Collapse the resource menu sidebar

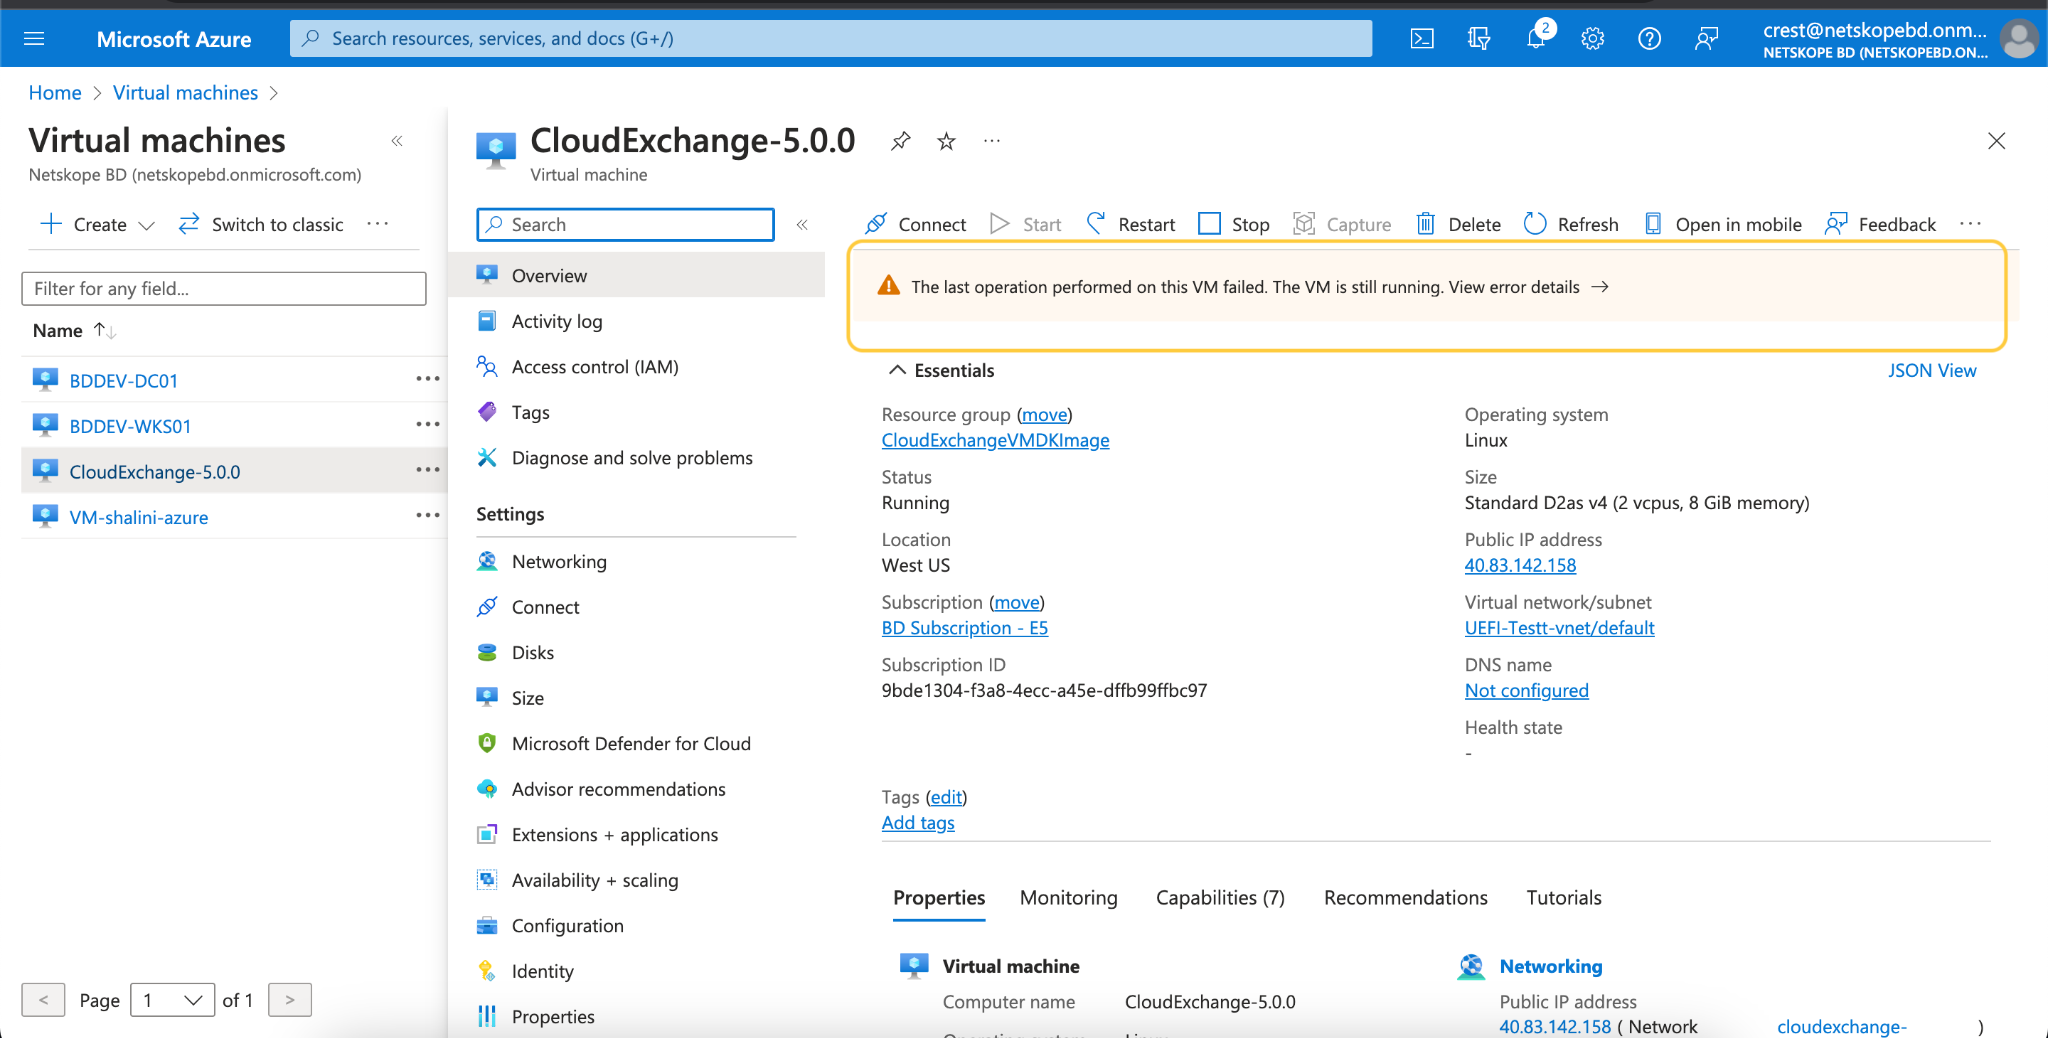point(802,225)
